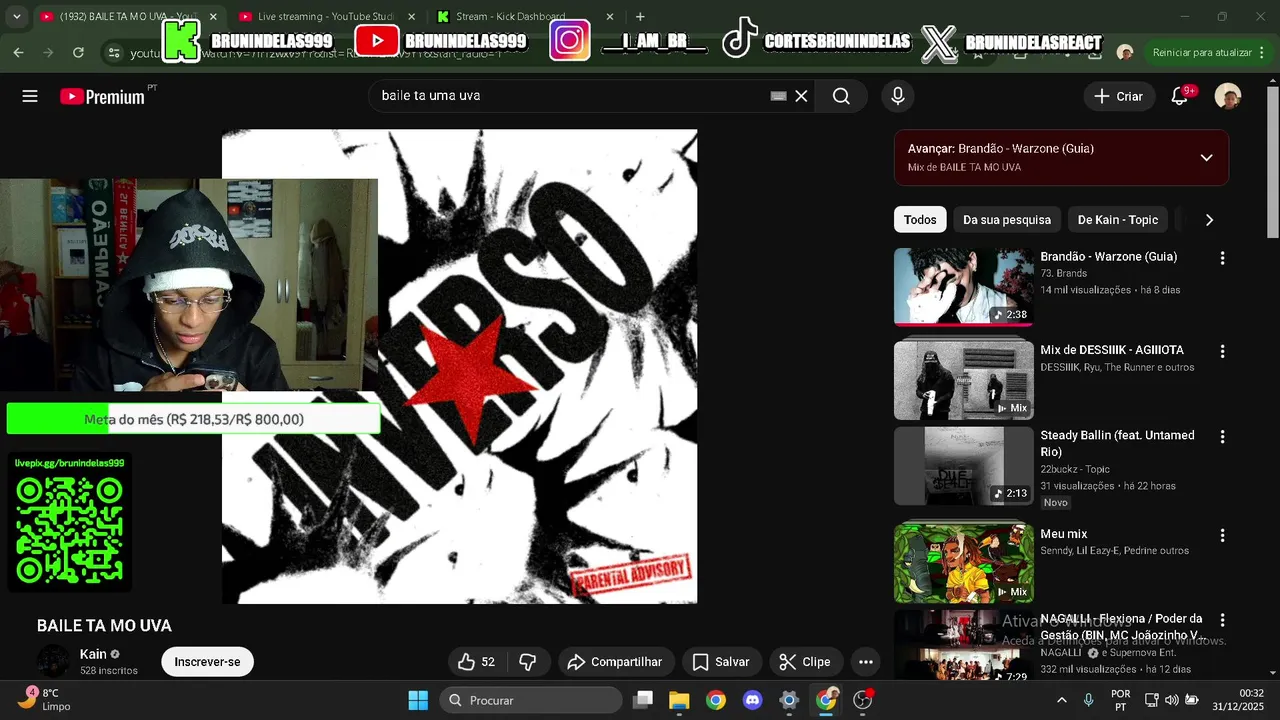The height and width of the screenshot is (720, 1280).
Task: Click the Clipe button
Action: [805, 662]
